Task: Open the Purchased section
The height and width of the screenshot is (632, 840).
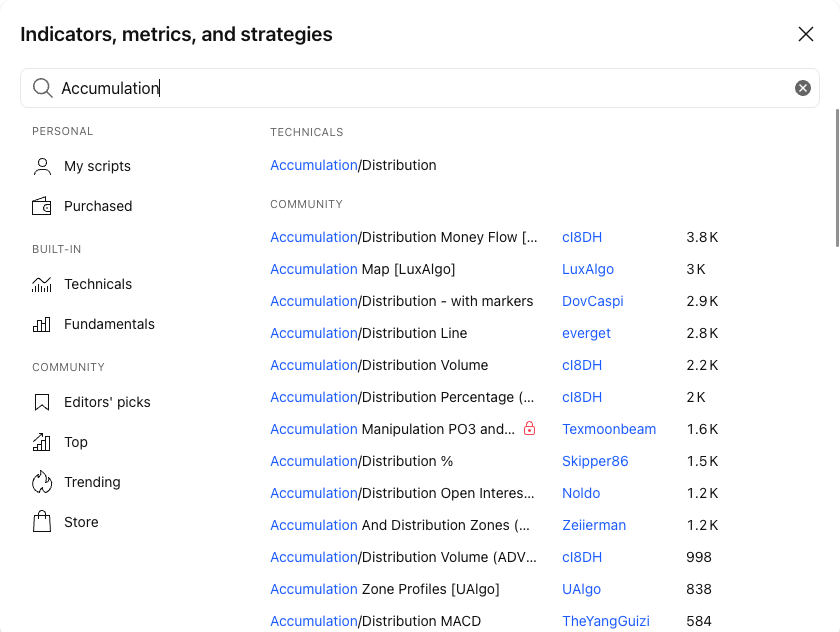Action: (98, 206)
